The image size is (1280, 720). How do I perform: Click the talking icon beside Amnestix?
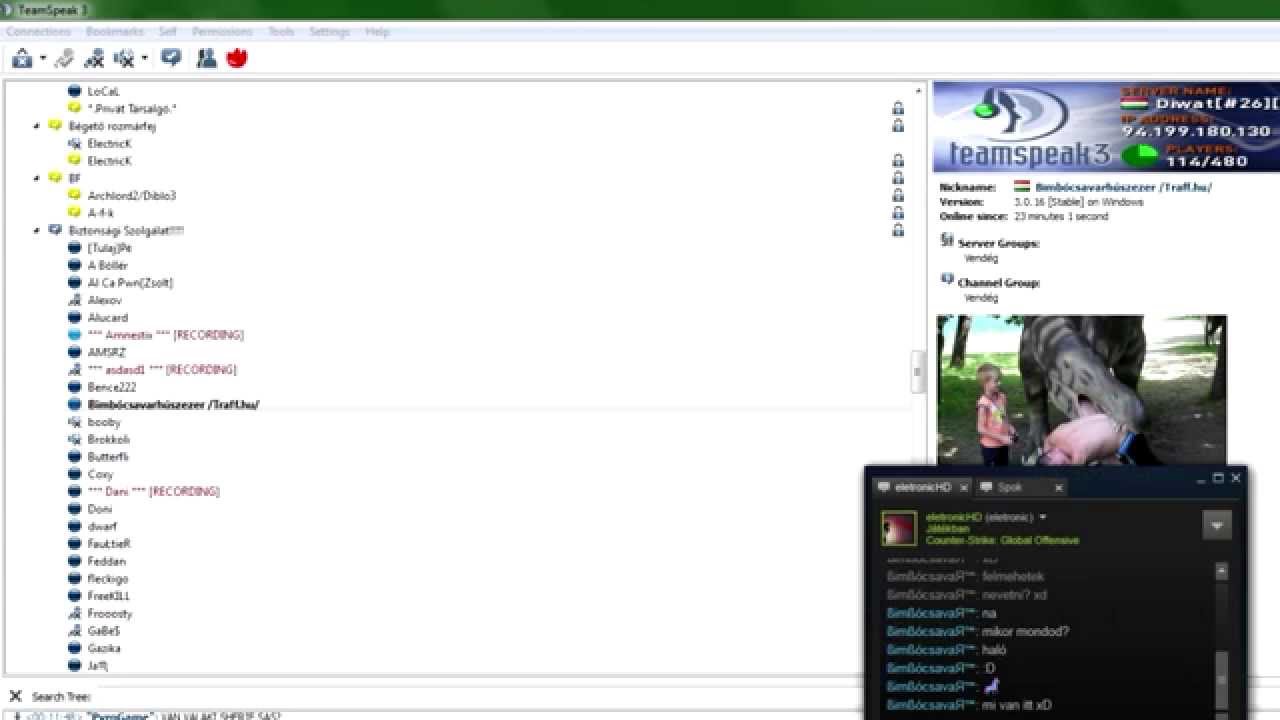(74, 335)
